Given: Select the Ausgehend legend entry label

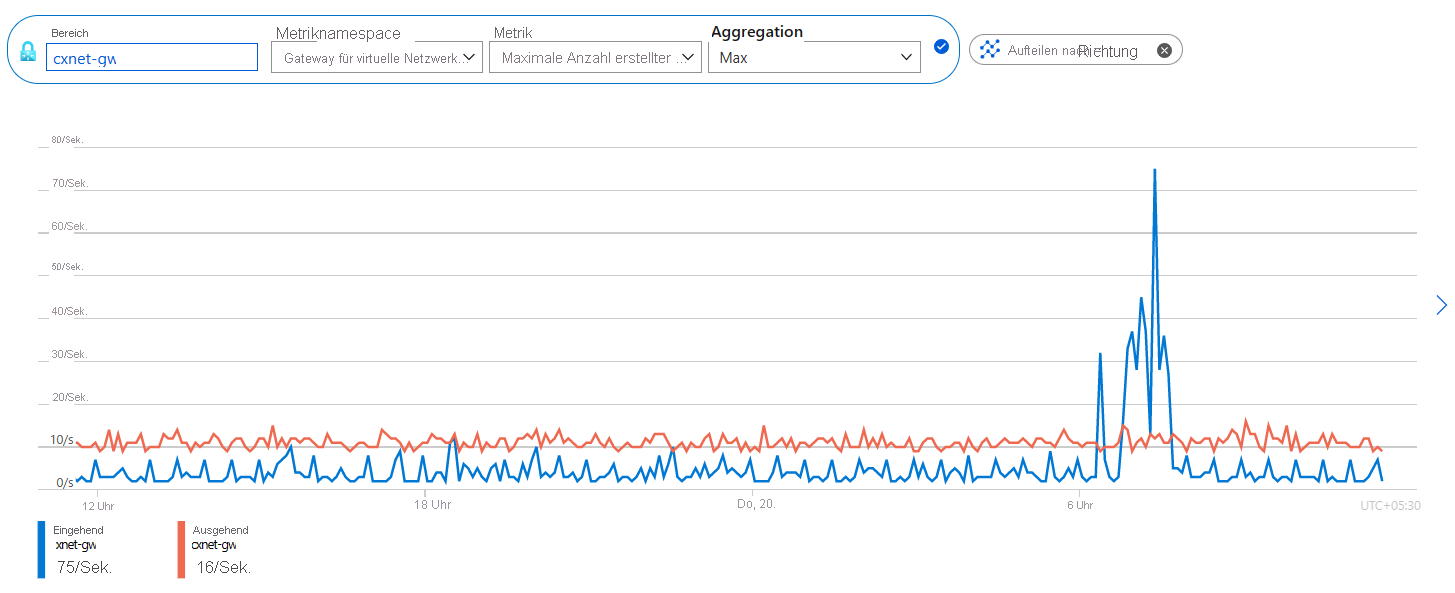Looking at the screenshot, I should [220, 530].
